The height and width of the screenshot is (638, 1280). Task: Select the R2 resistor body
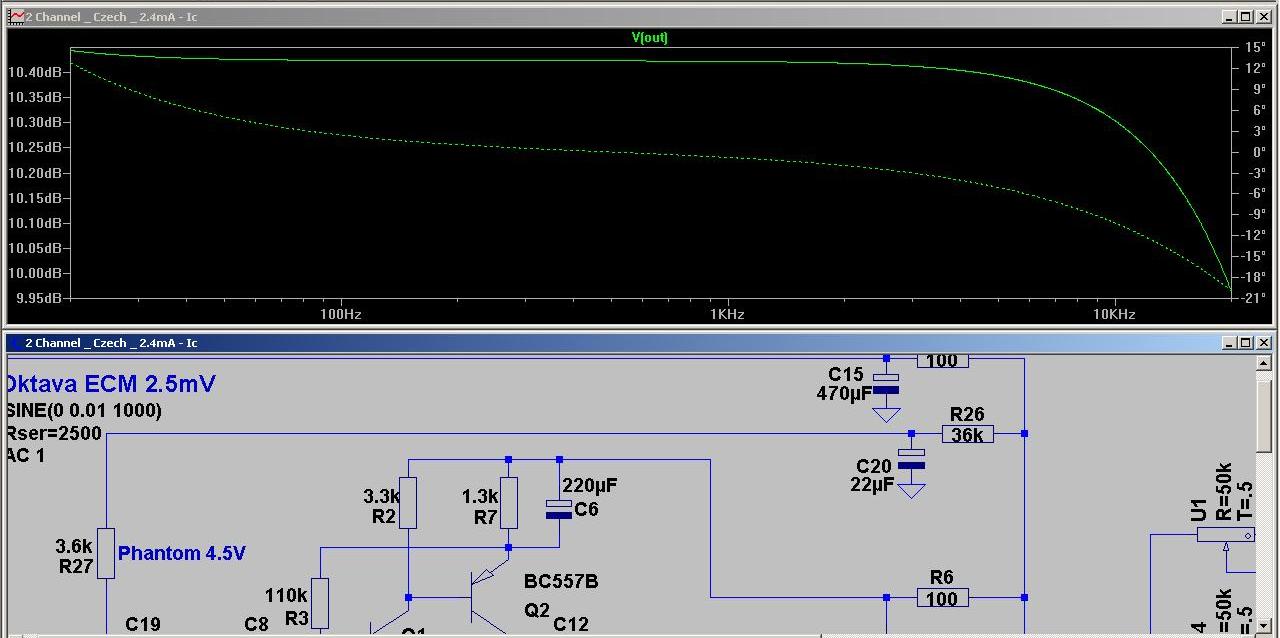(408, 502)
